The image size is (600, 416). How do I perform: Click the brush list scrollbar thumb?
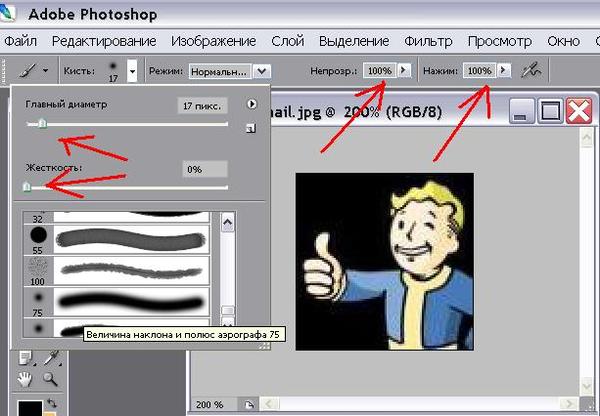coord(228,310)
